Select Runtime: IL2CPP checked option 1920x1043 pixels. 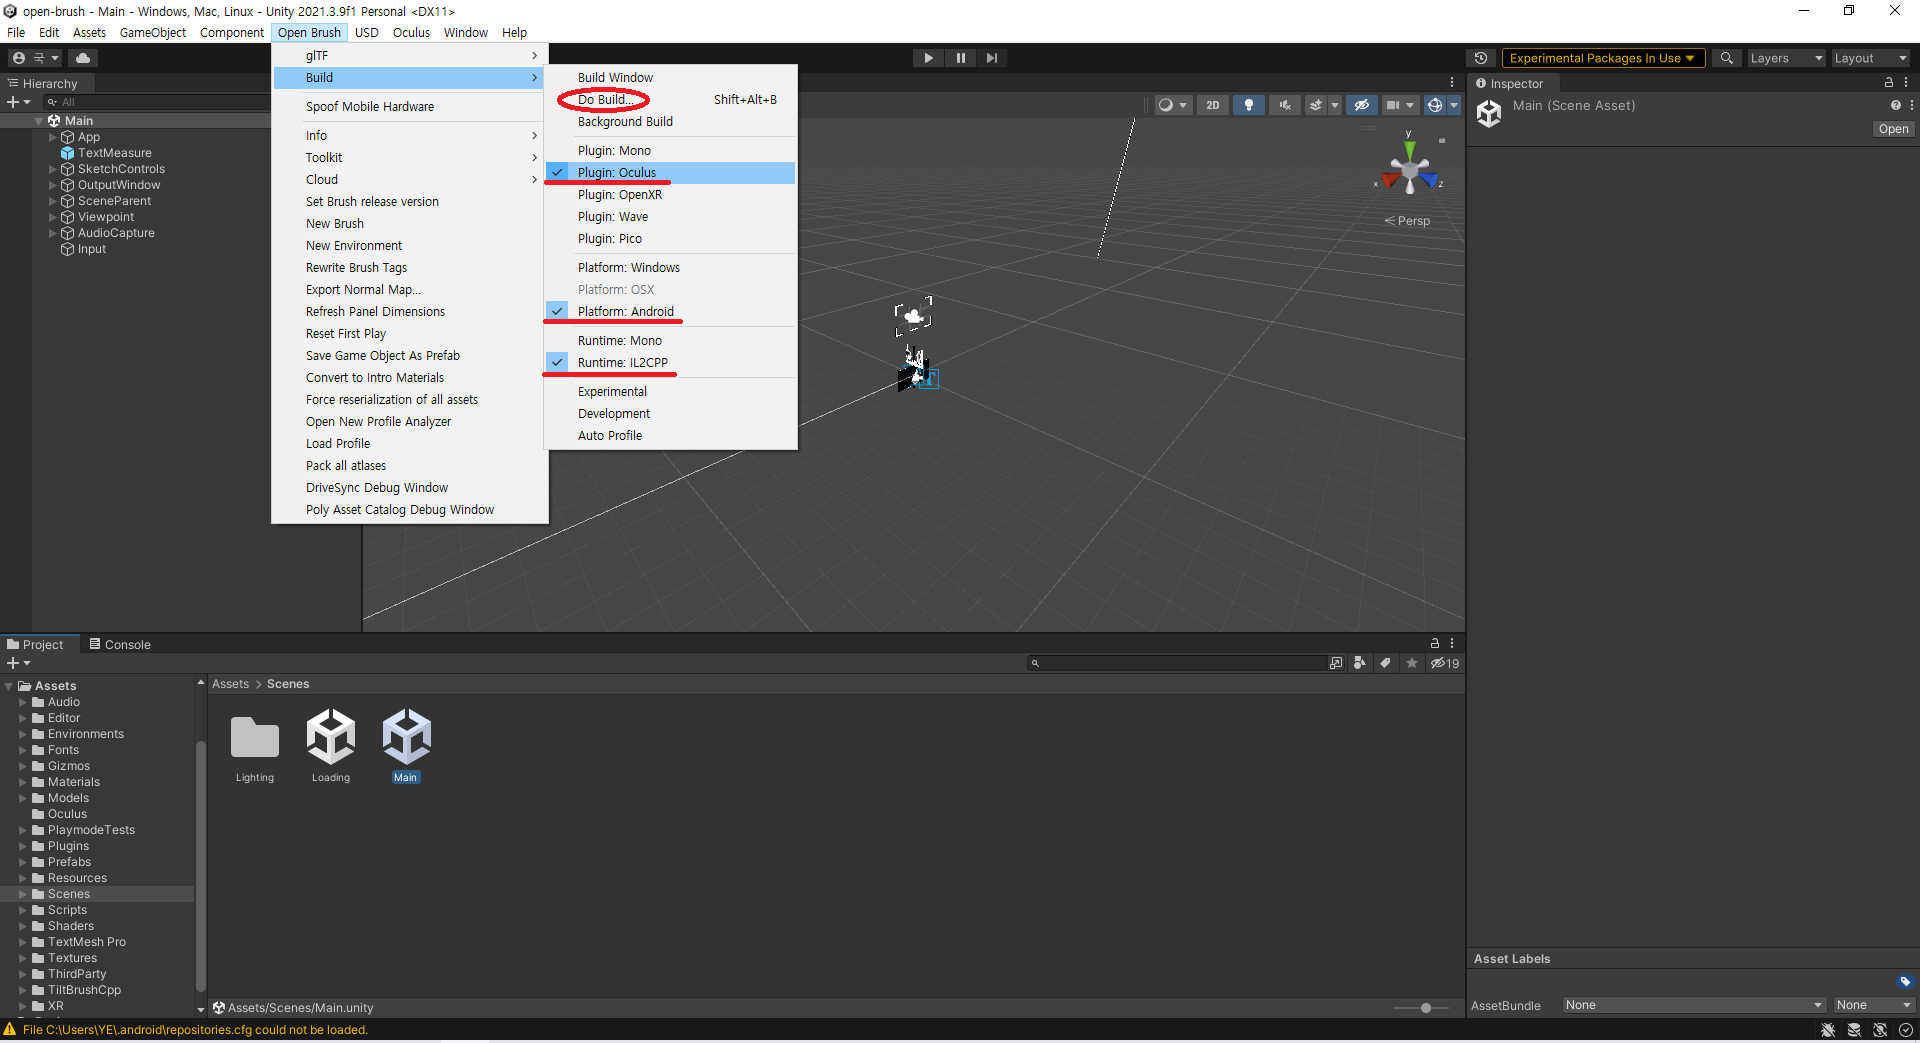coord(670,363)
